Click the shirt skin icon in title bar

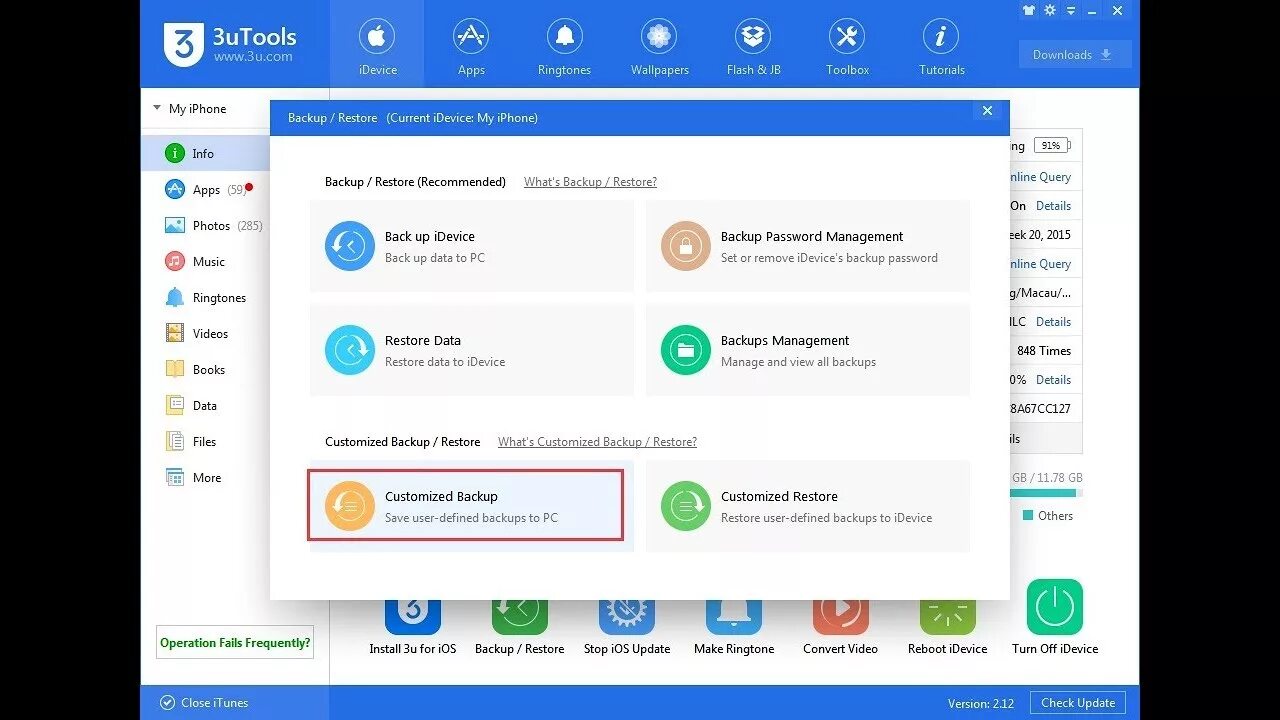click(1029, 10)
